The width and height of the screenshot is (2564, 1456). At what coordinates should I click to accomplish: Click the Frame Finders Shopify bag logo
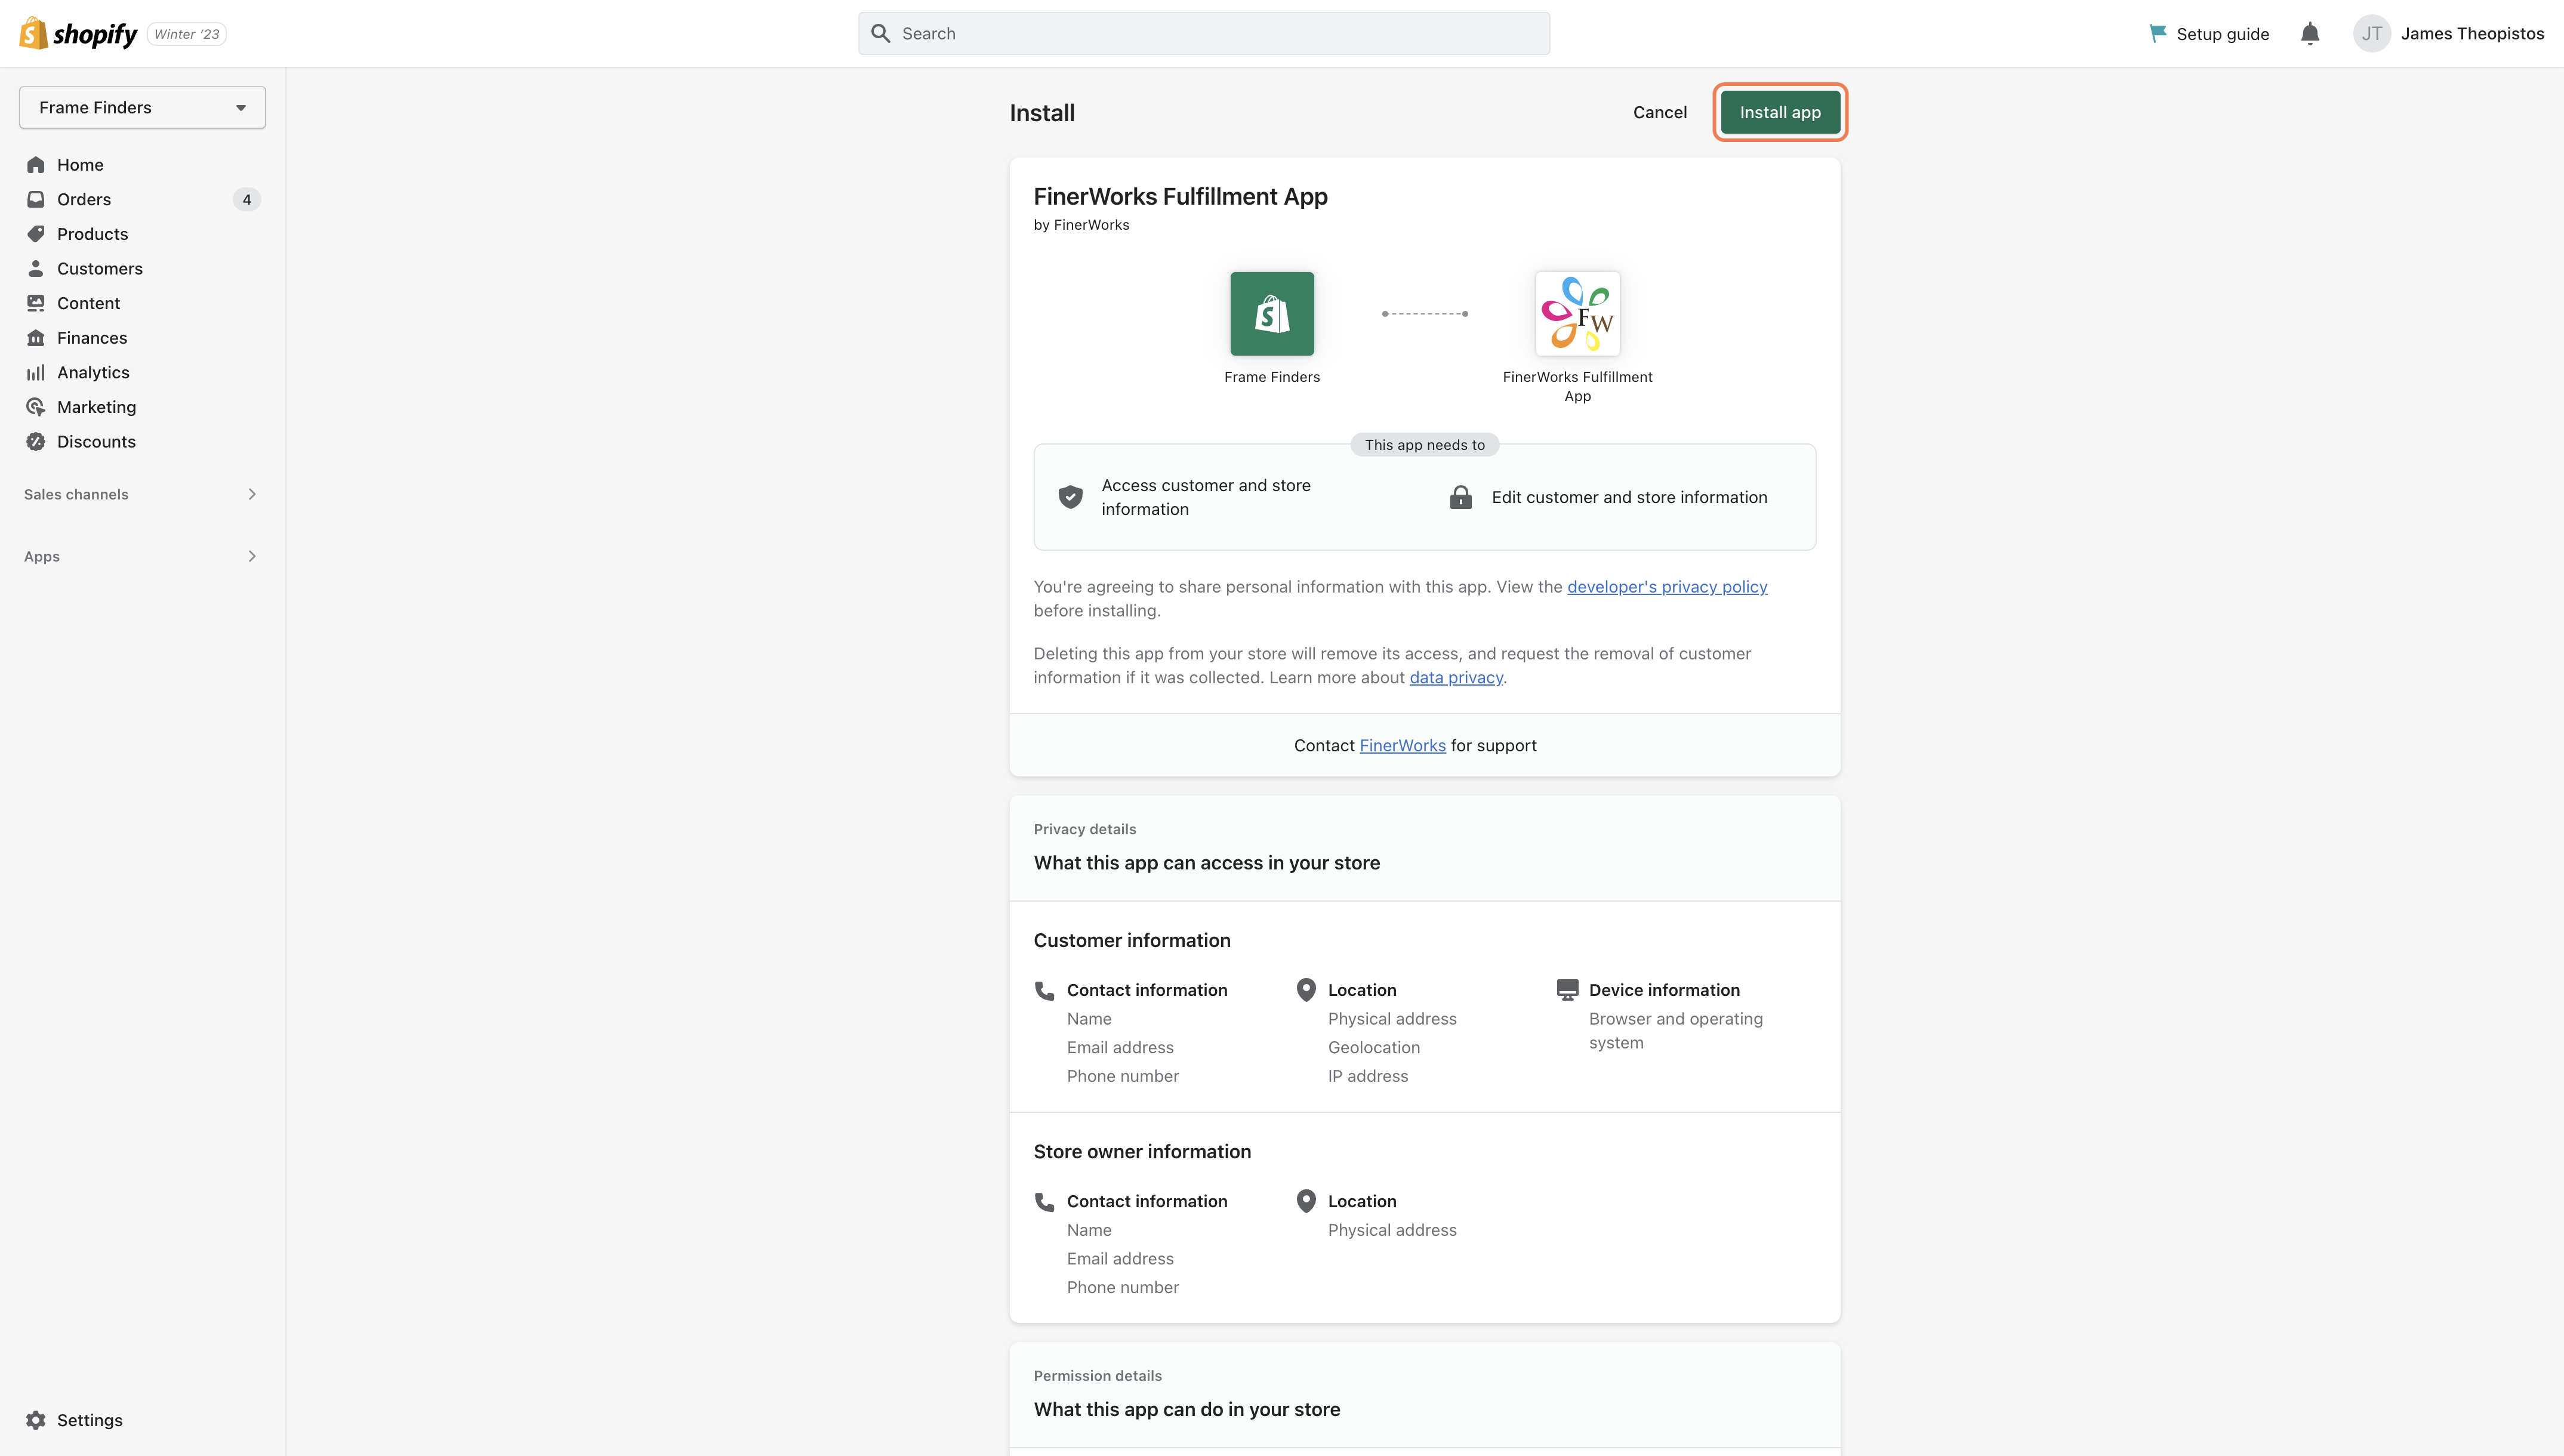point(1272,313)
